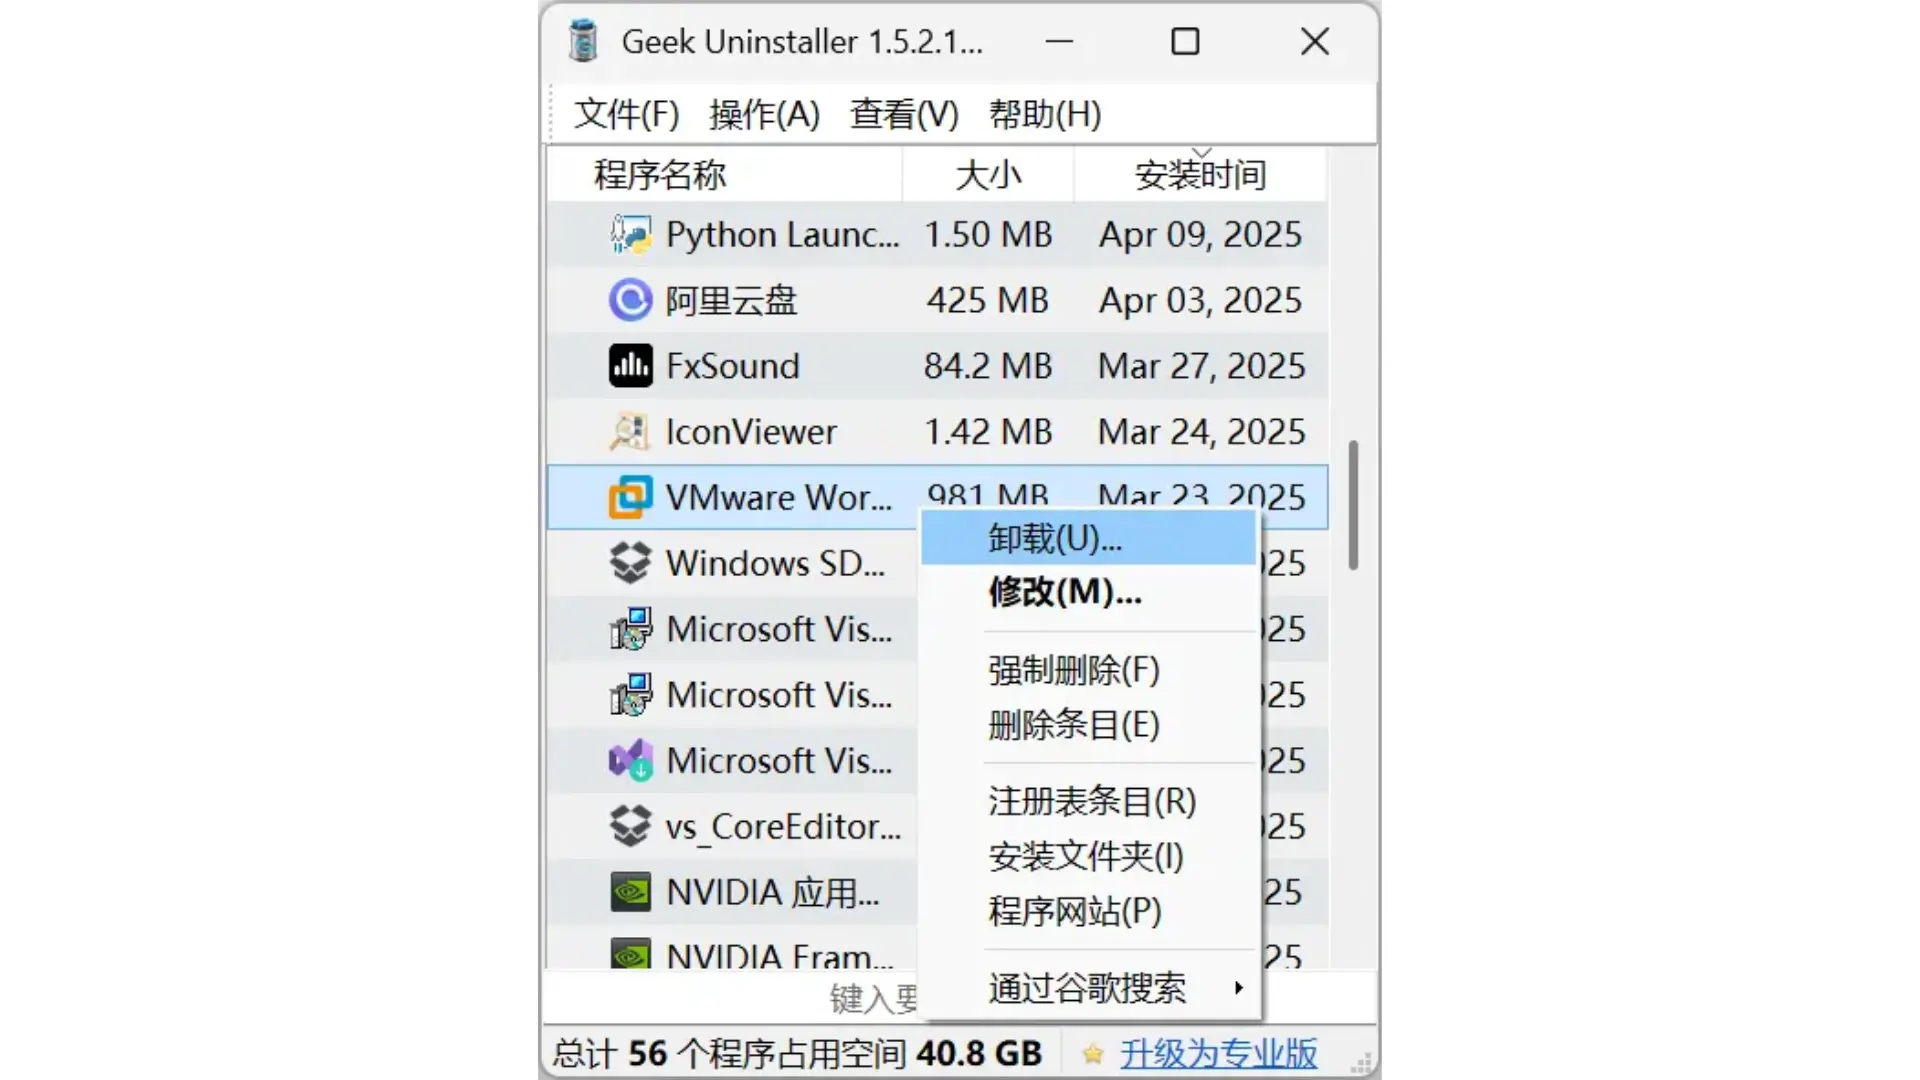Select the IconViewer program name
This screenshot has width=1920, height=1080.
click(x=751, y=432)
